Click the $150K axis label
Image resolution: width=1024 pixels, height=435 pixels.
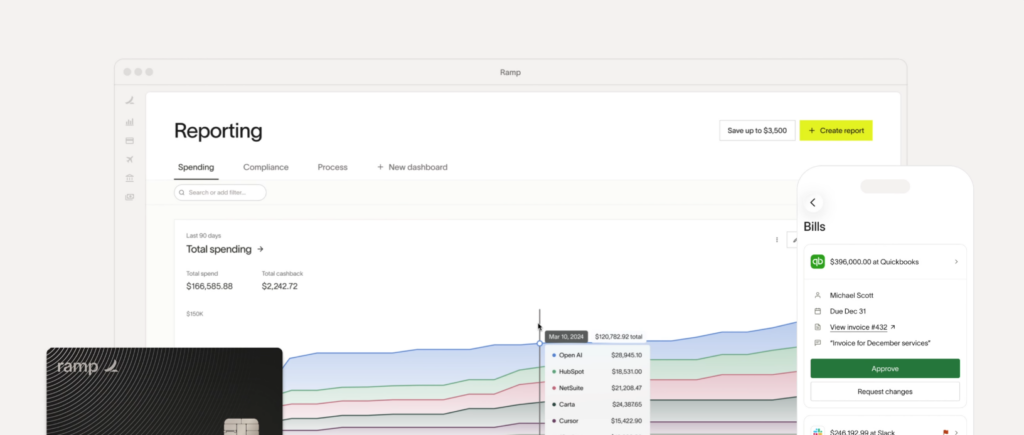(x=195, y=314)
